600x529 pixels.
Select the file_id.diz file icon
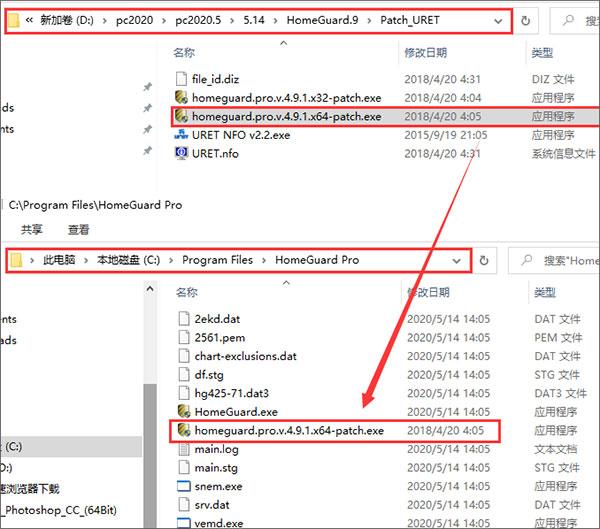pyautogui.click(x=181, y=79)
